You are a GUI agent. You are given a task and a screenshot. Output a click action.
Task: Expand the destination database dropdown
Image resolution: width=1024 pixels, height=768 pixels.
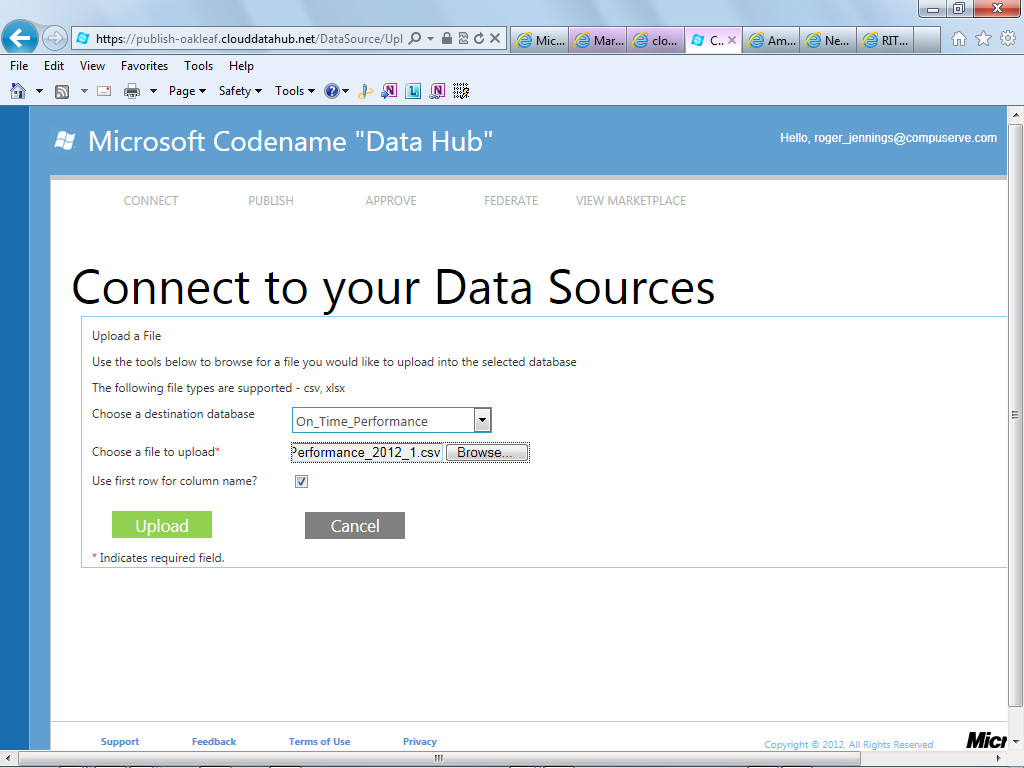point(482,420)
